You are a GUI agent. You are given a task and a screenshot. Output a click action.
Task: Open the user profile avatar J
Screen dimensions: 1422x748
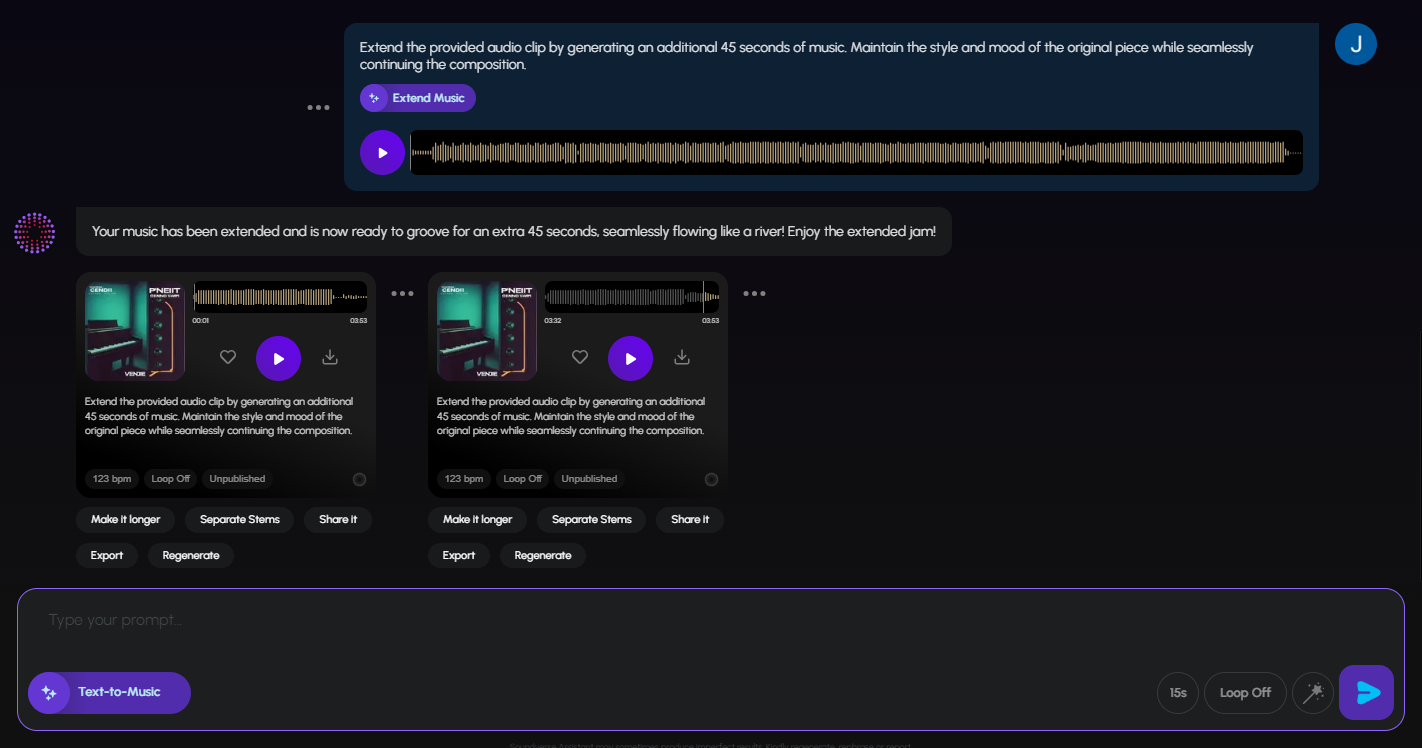1356,44
